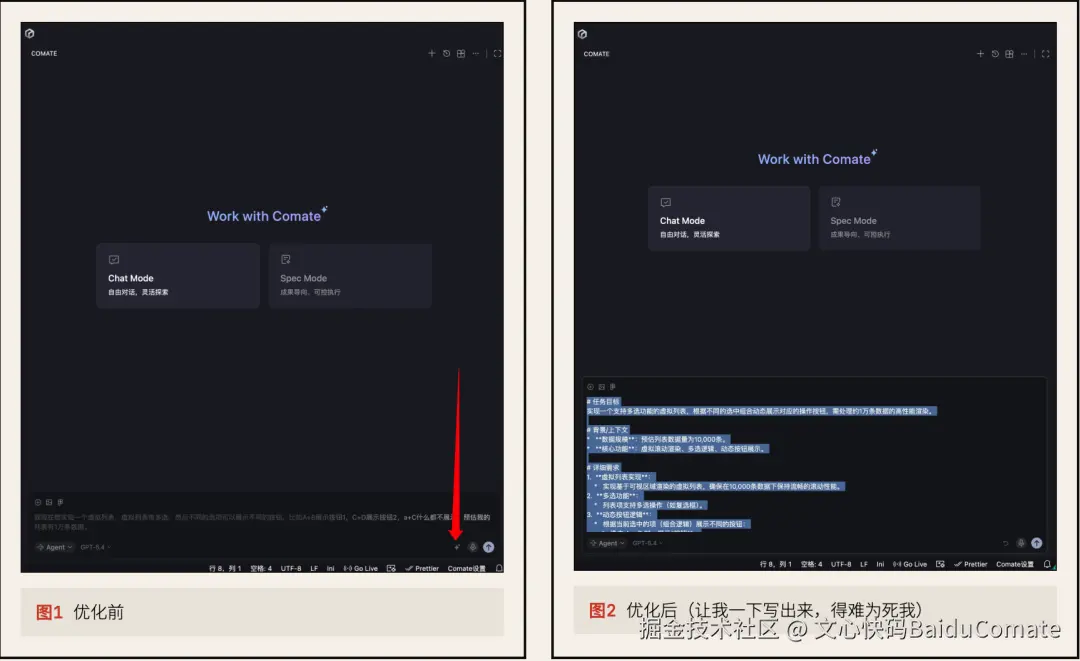
Task: Click the round send arrow button in Figure 2
Action: pyautogui.click(x=1037, y=543)
